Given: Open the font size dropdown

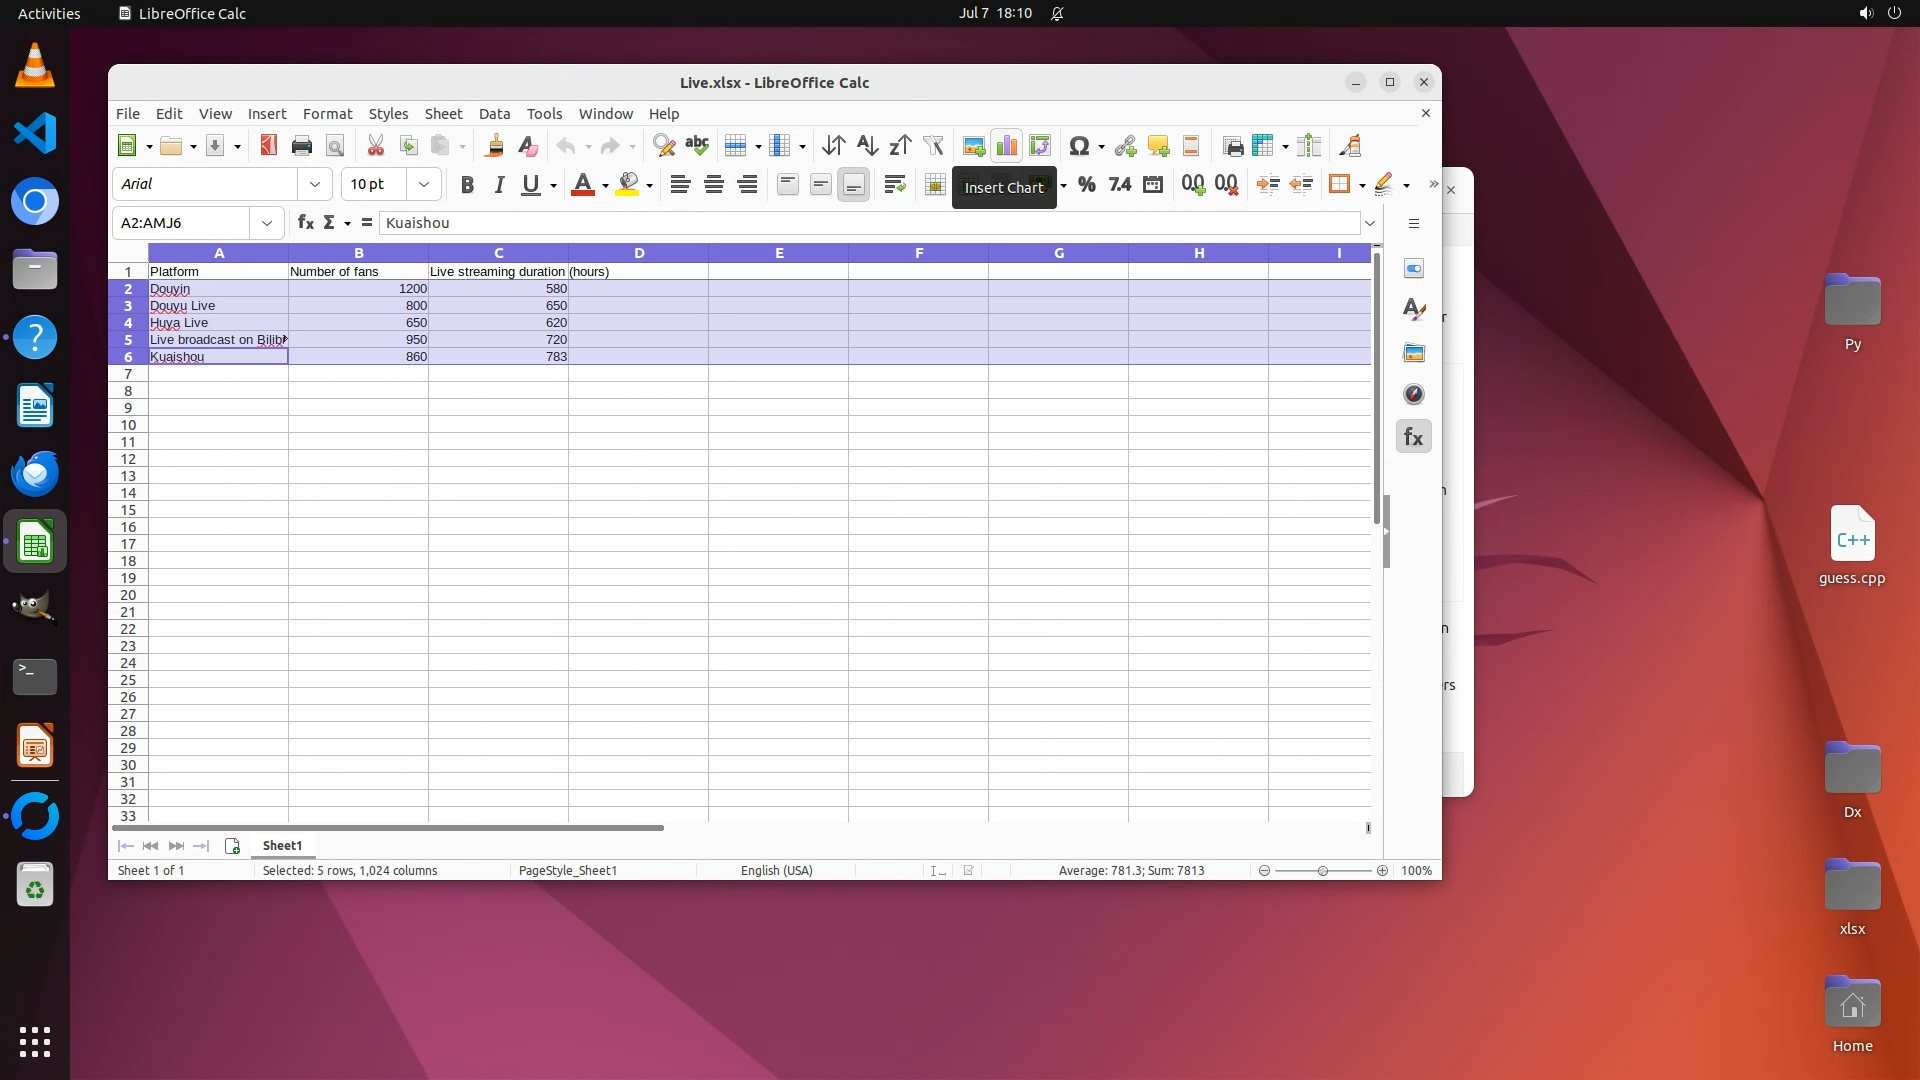Looking at the screenshot, I should pos(424,184).
